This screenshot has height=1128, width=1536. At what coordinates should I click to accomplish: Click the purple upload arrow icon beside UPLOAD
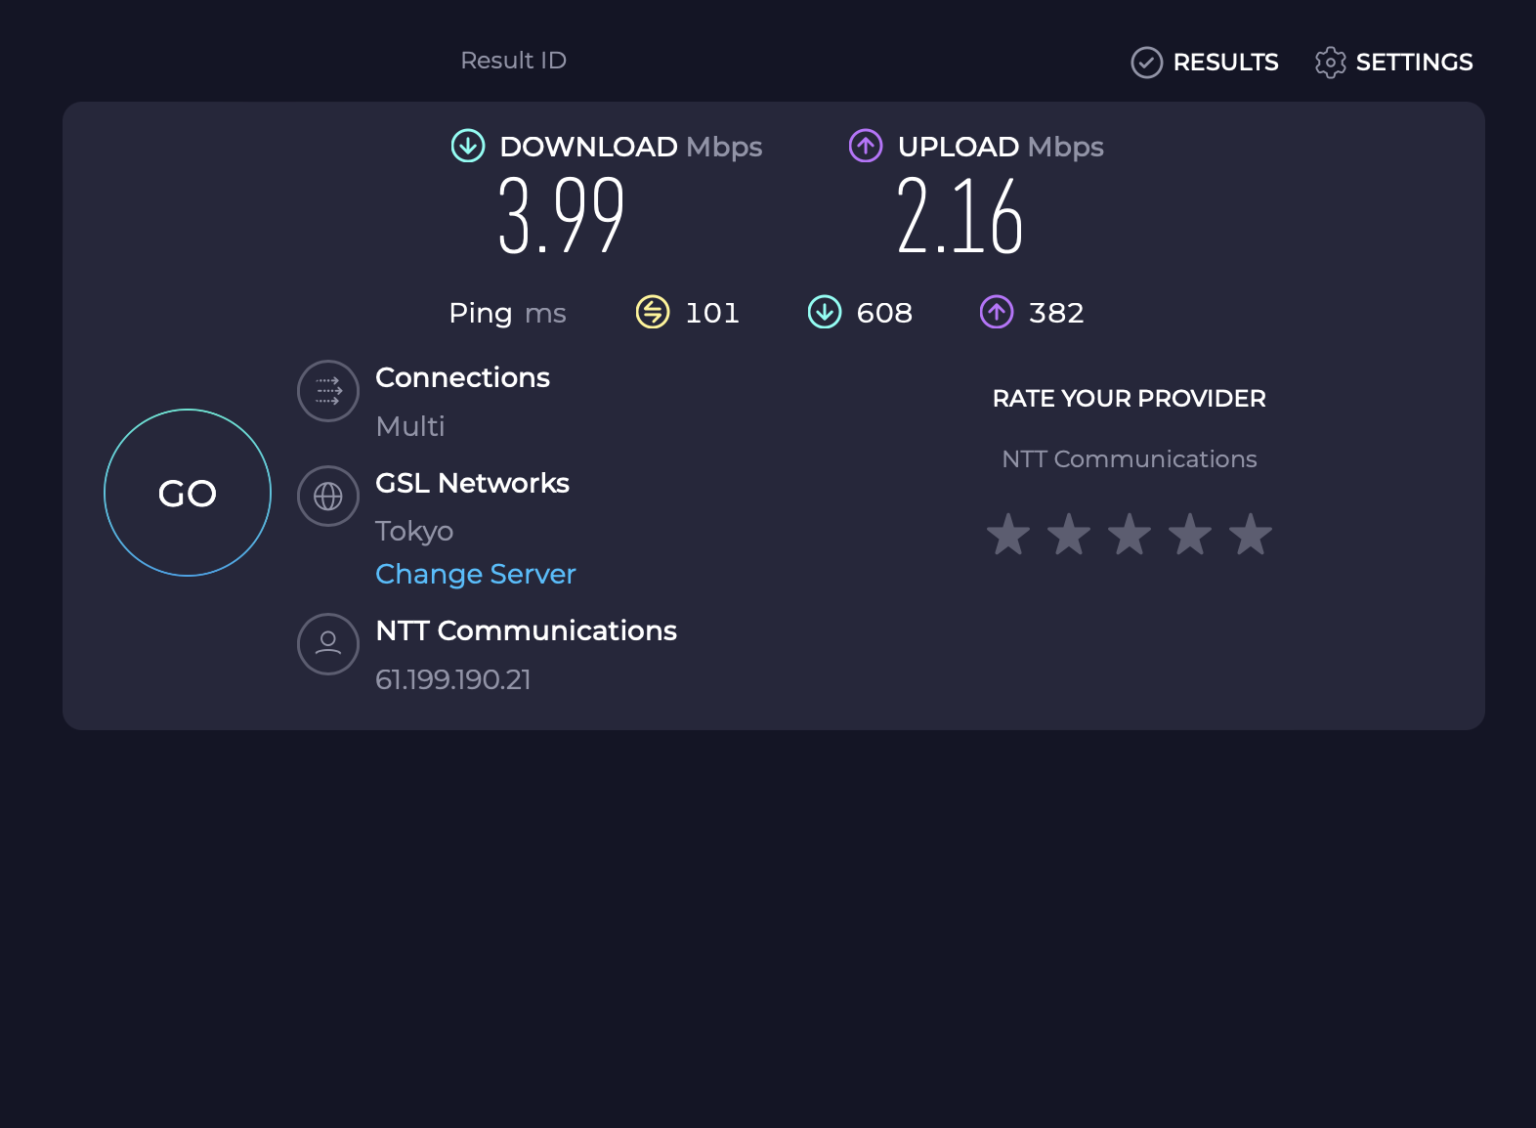865,146
